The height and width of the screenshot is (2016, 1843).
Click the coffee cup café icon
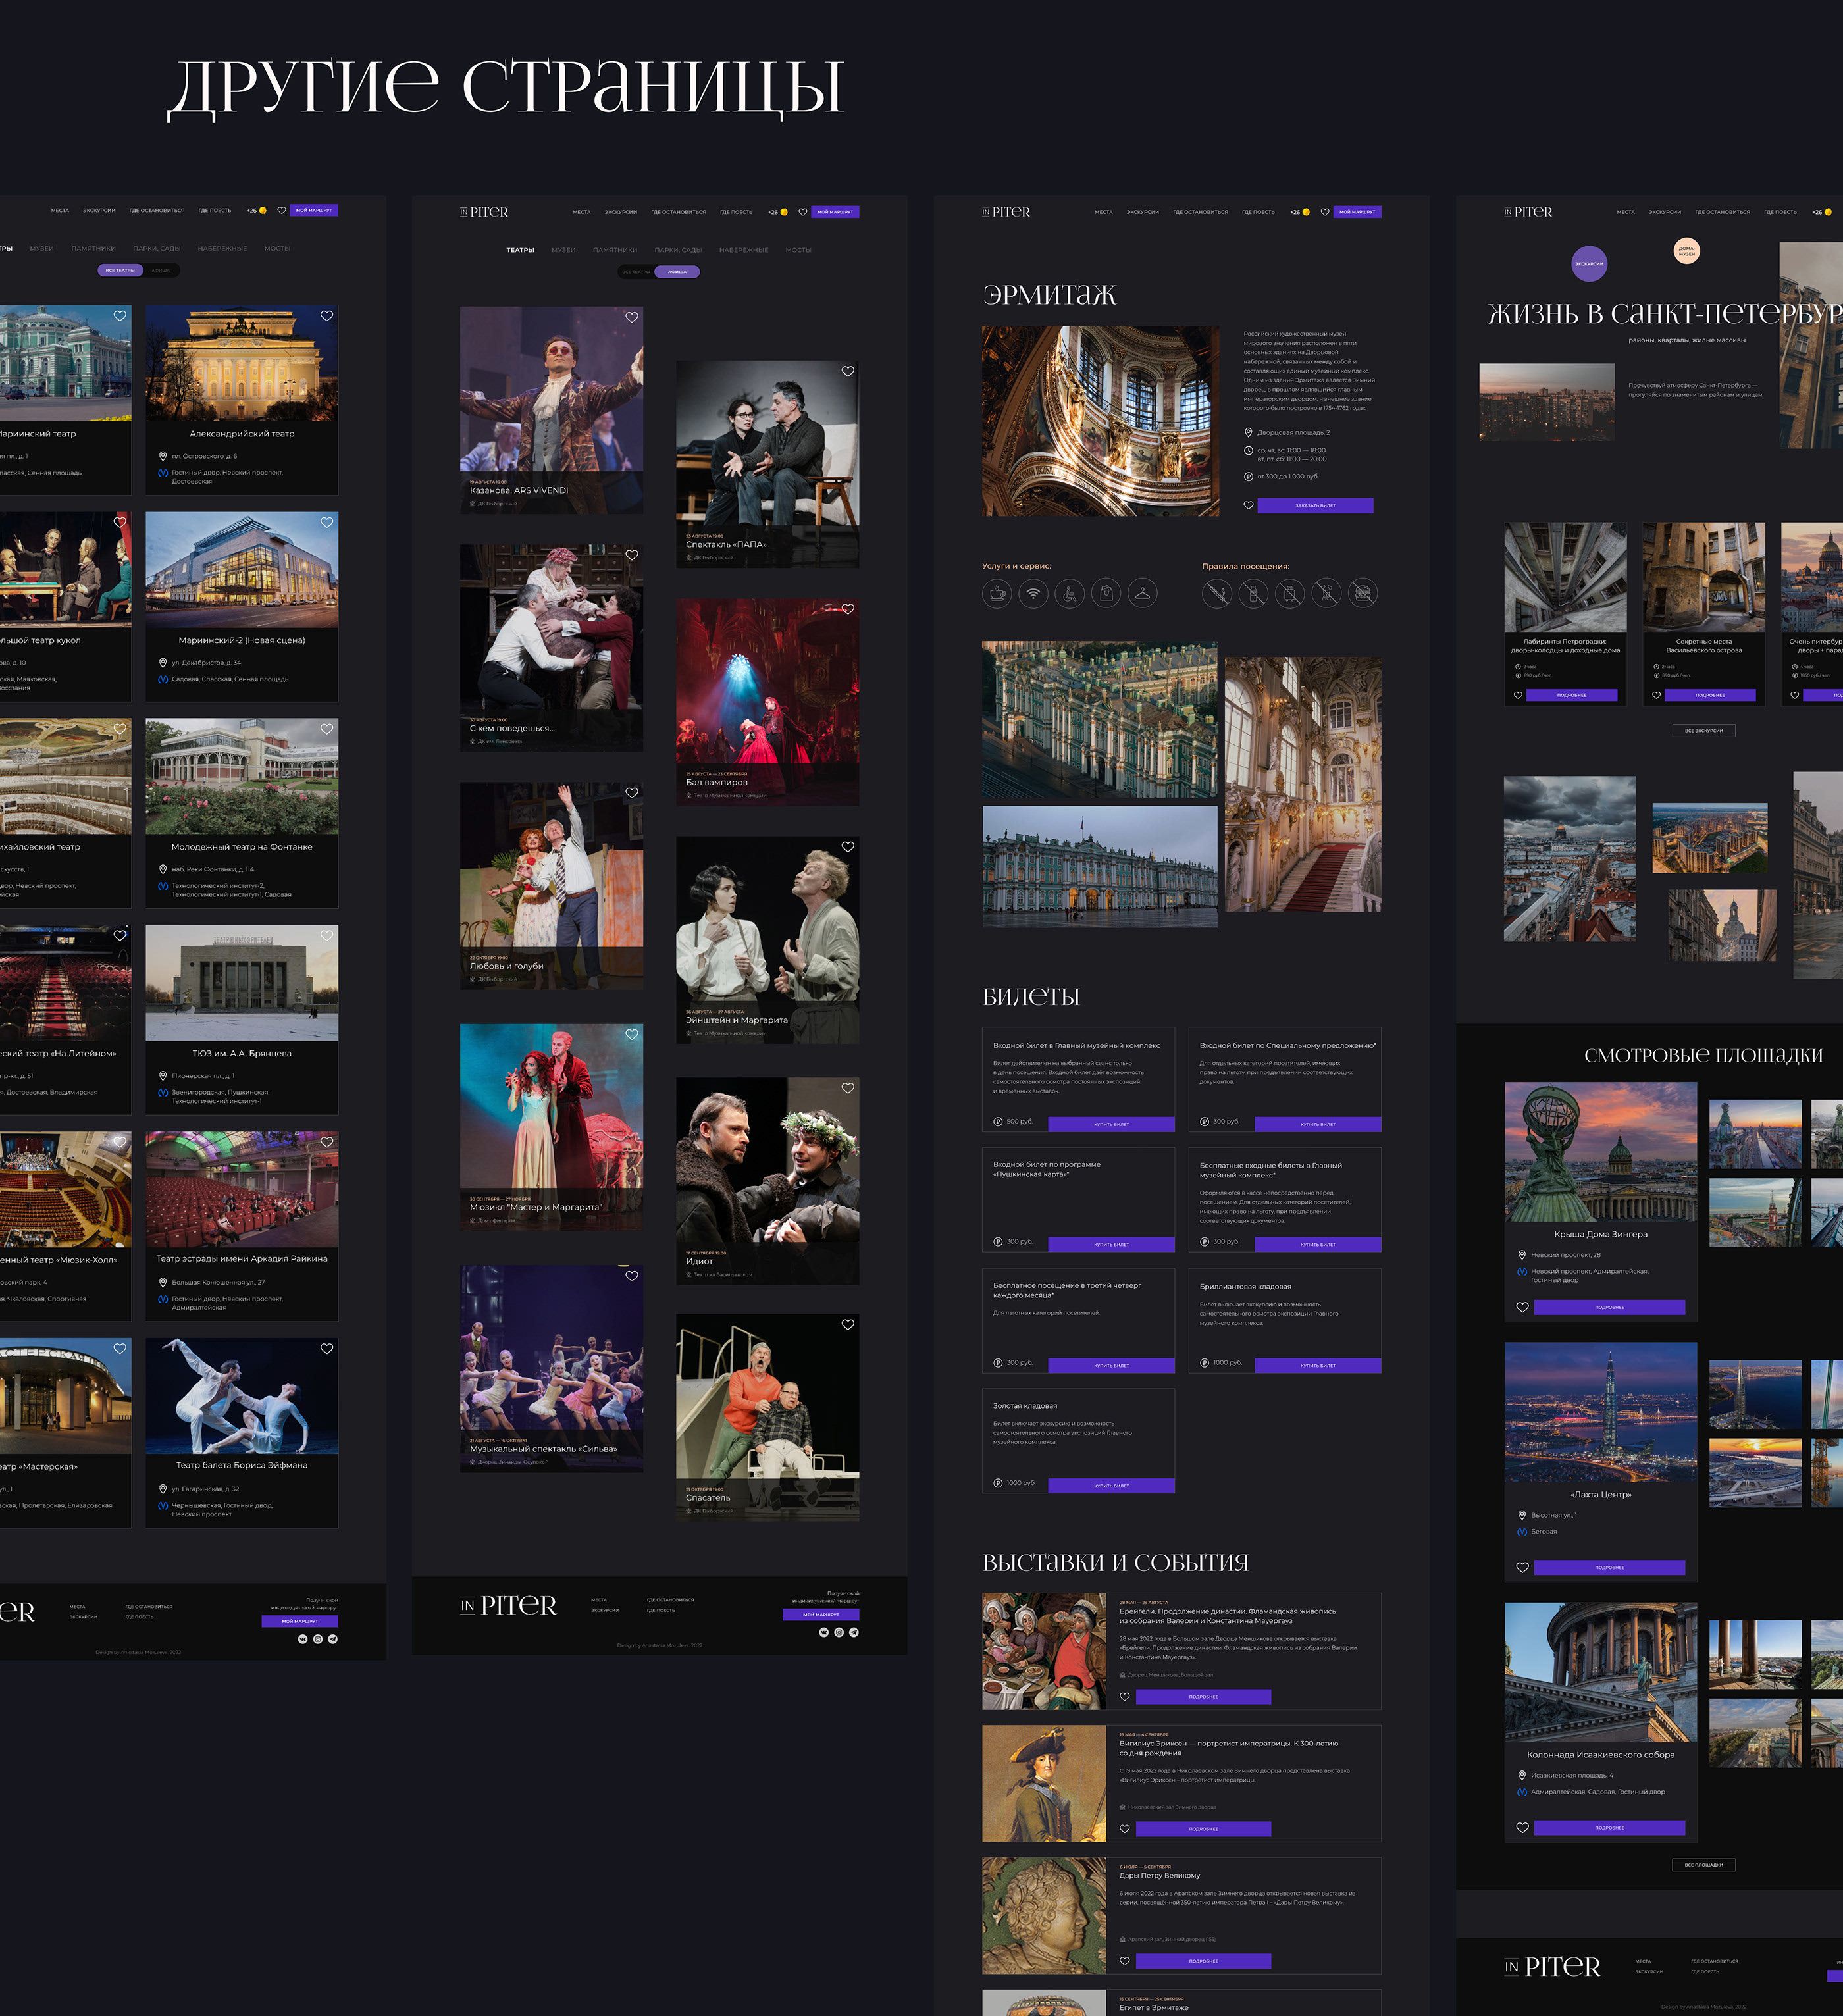point(996,593)
